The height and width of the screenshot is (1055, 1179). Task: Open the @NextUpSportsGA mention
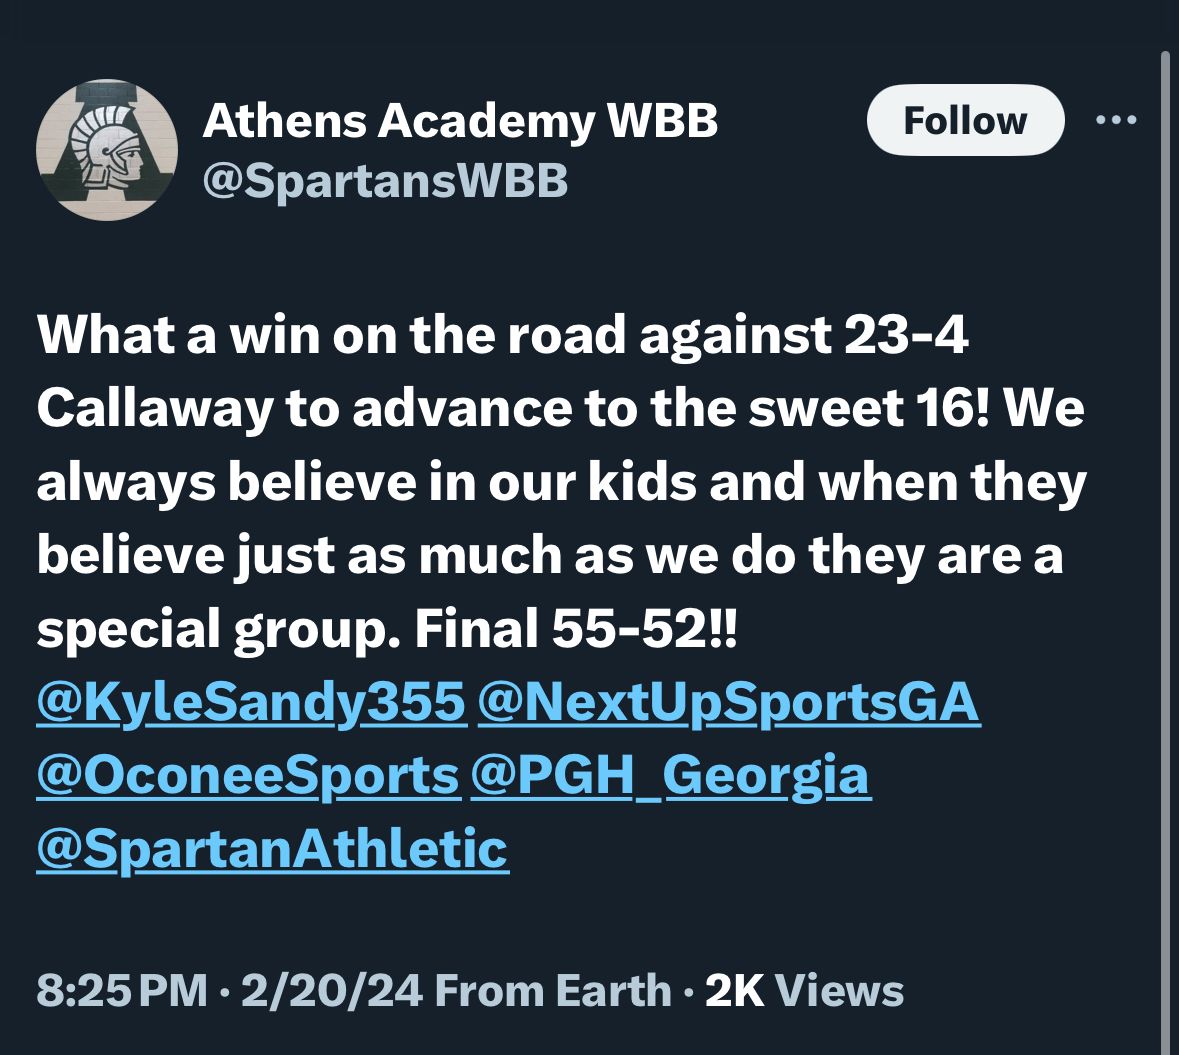(729, 702)
